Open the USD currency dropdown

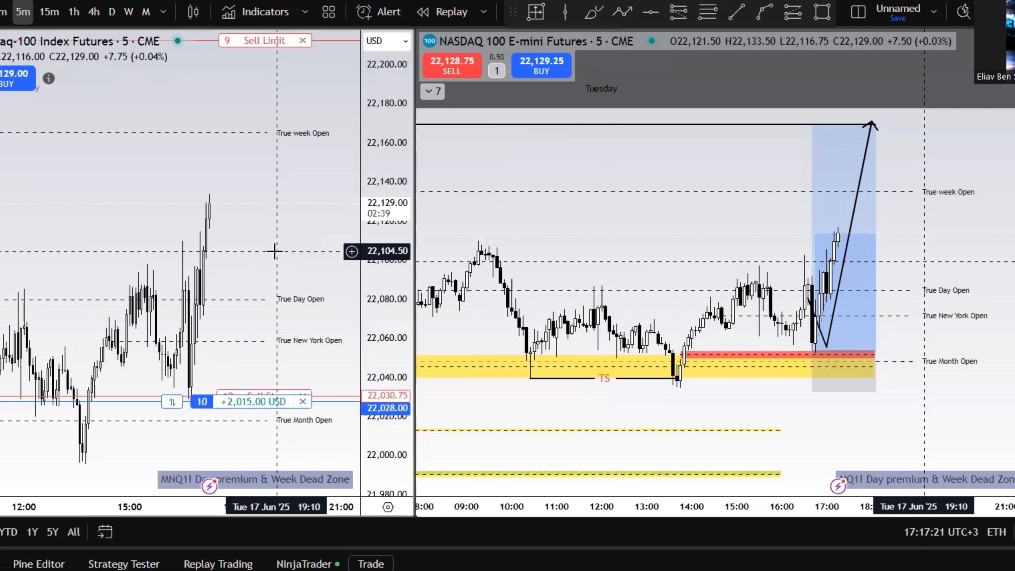coord(387,41)
